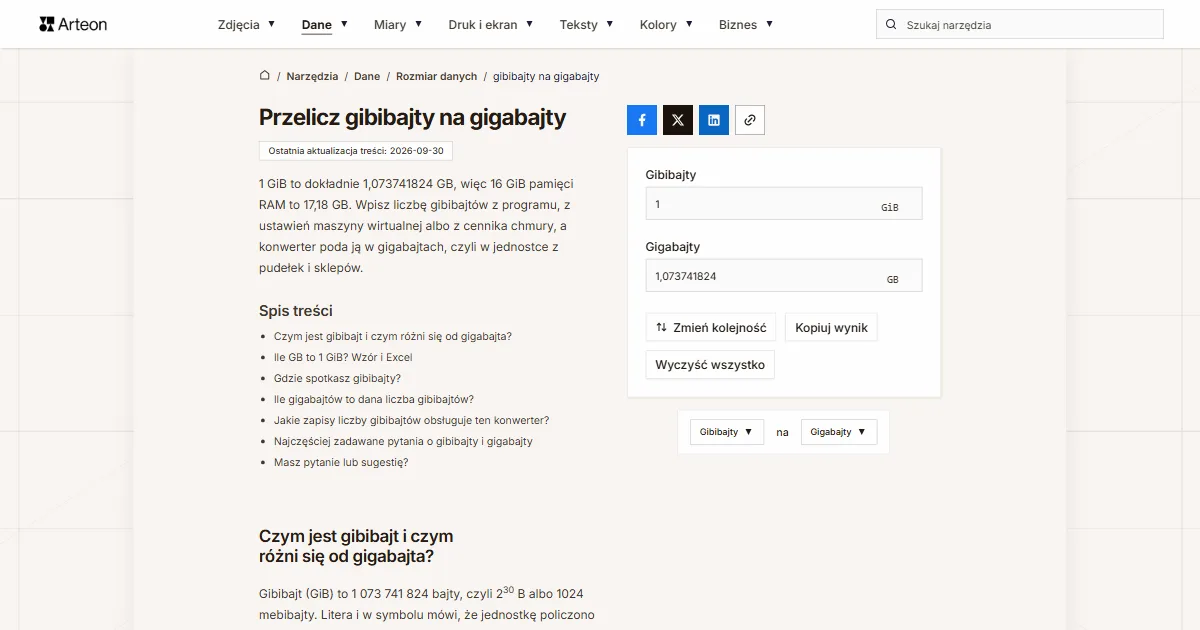This screenshot has width=1200, height=630.
Task: Jump to 'Masz pytanie lub sugestię?' link
Action: pos(341,462)
